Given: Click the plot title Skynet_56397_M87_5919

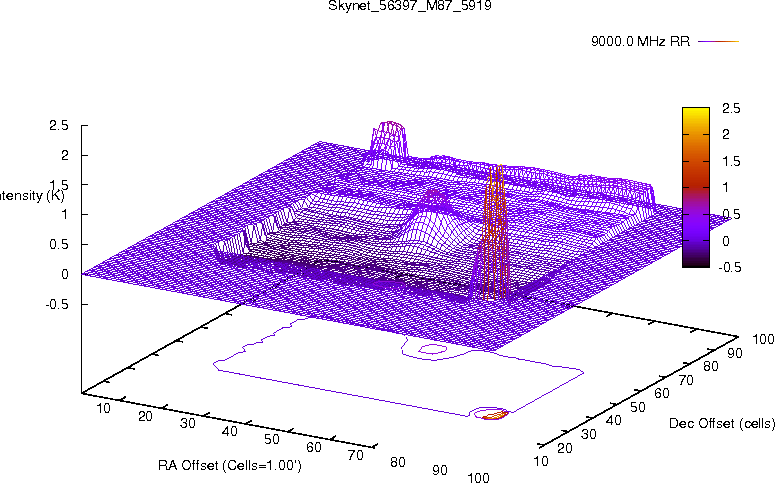Looking at the screenshot, I should click(410, 6).
